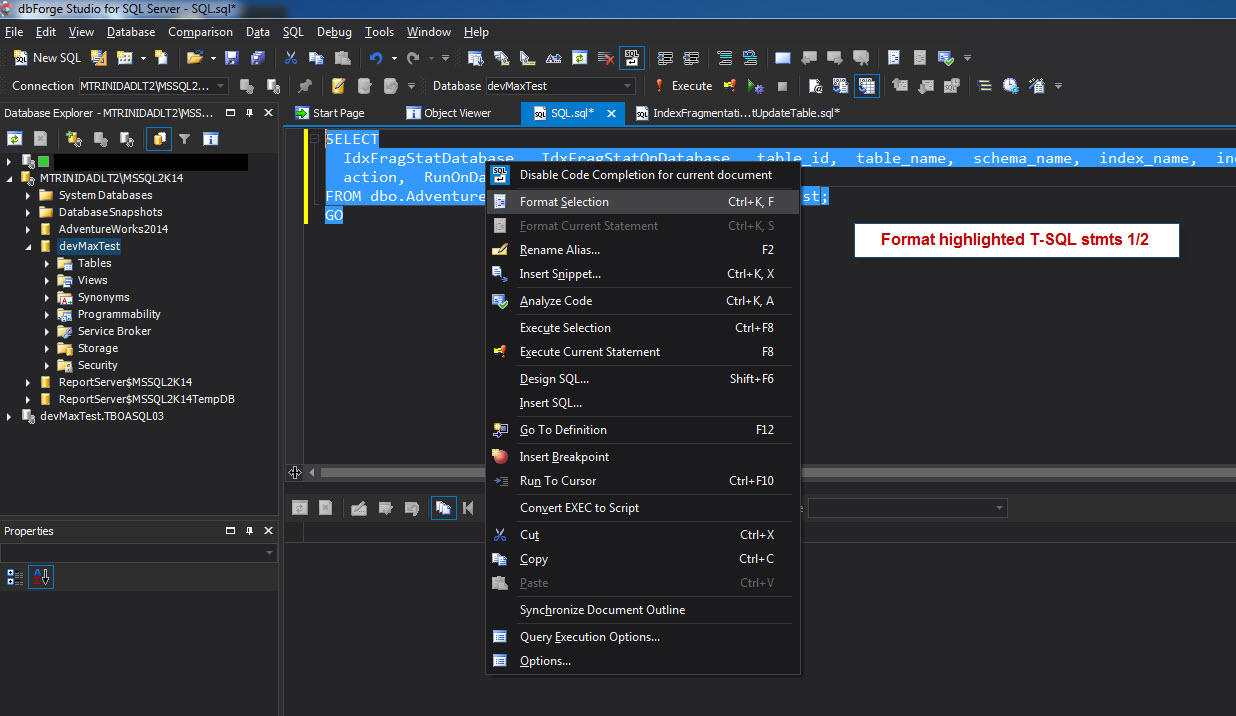The width and height of the screenshot is (1236, 716).
Task: Select ReportServer$MSSQL2K14TempDB in tree
Action: [146, 399]
